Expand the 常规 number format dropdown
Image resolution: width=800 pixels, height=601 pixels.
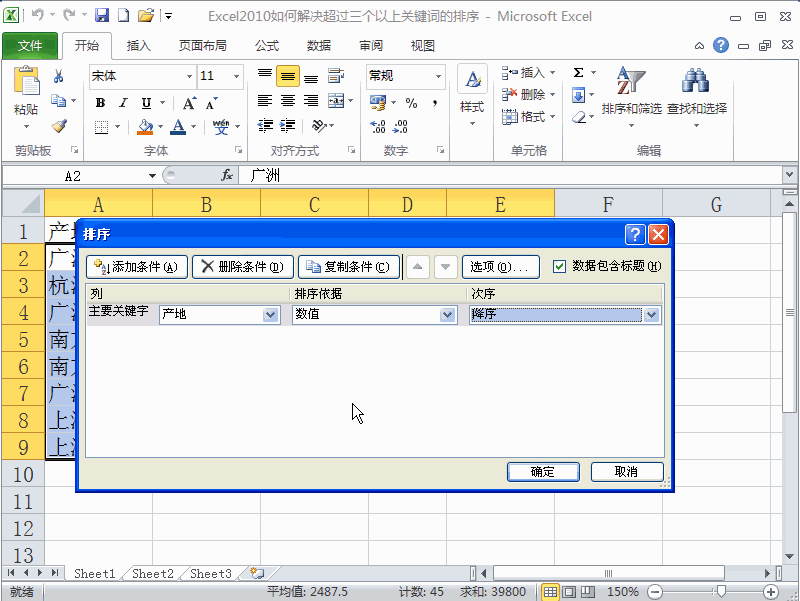click(438, 77)
